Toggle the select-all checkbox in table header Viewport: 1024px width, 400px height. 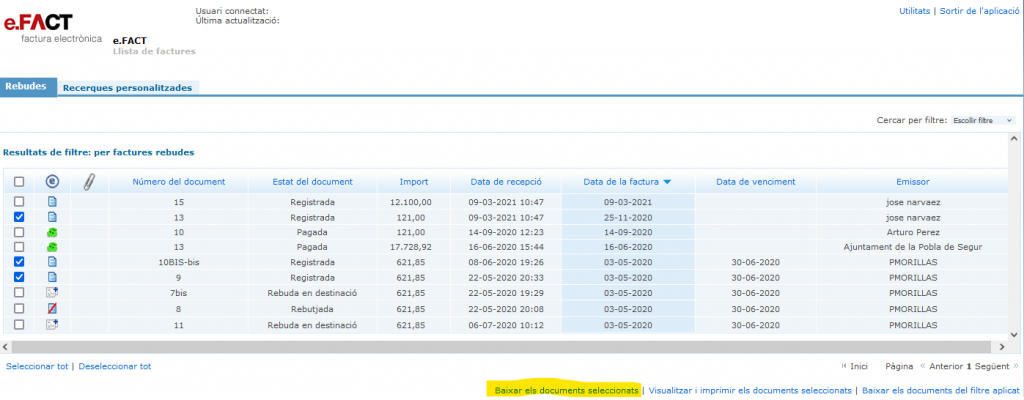click(x=19, y=182)
